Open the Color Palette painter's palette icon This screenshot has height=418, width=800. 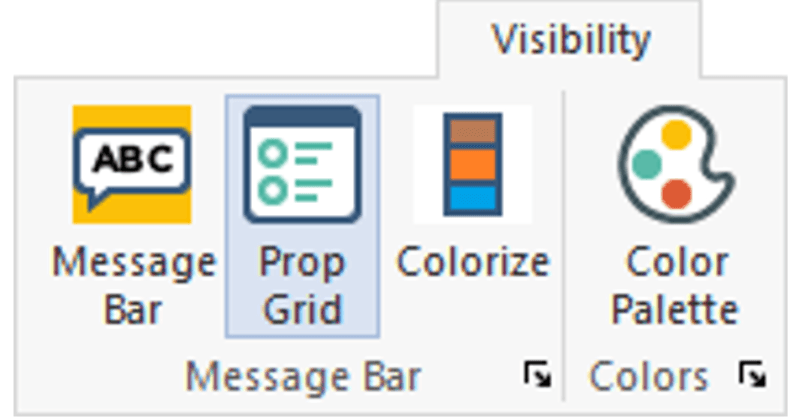pos(675,164)
